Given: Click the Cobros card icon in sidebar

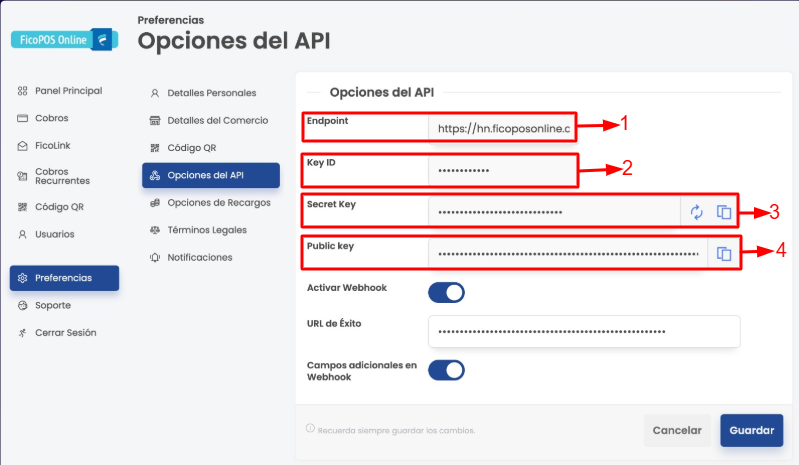Looking at the screenshot, I should 22,118.
